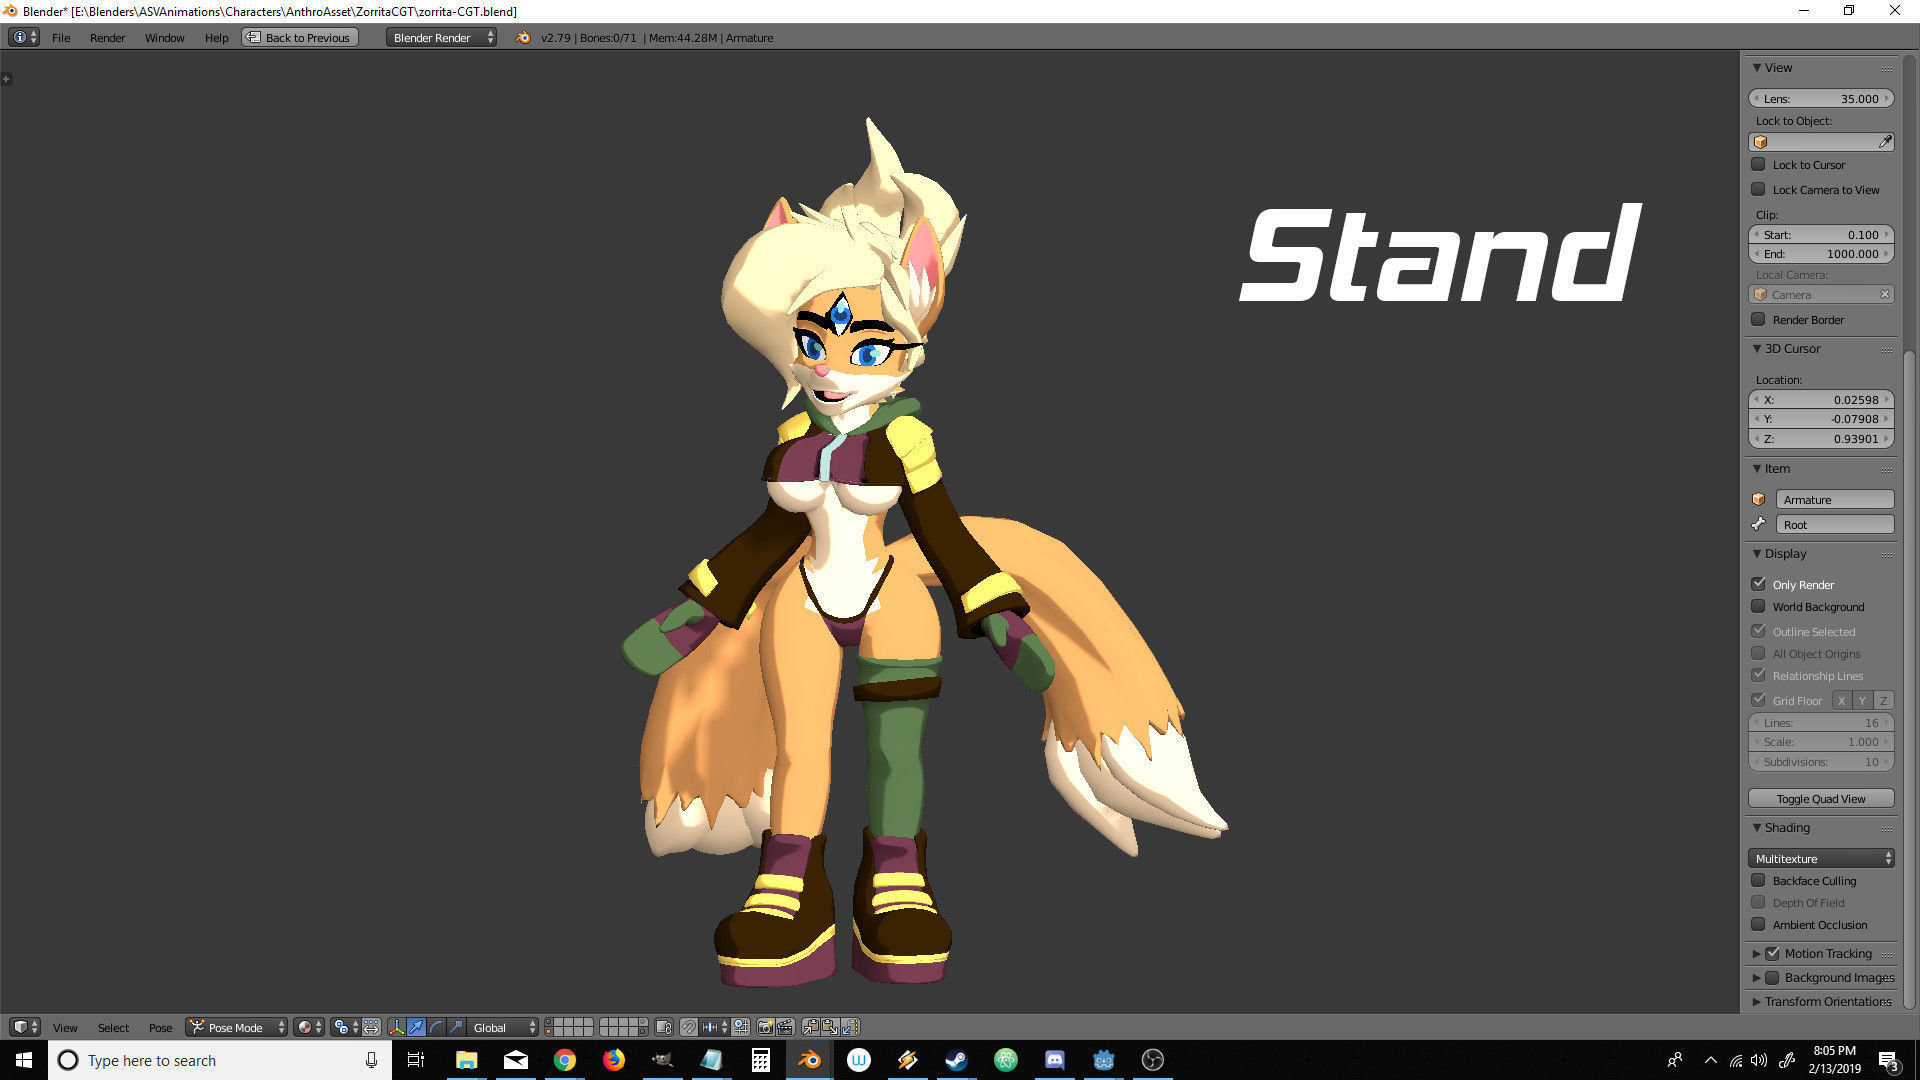Open Discord from the taskbar
The height and width of the screenshot is (1080, 1920).
(x=1054, y=1060)
